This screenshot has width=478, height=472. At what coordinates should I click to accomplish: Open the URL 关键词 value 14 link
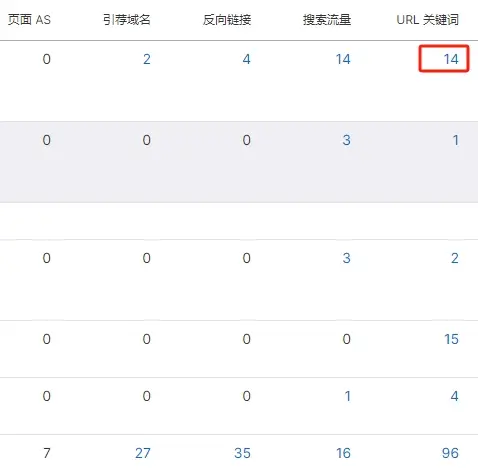pos(451,59)
